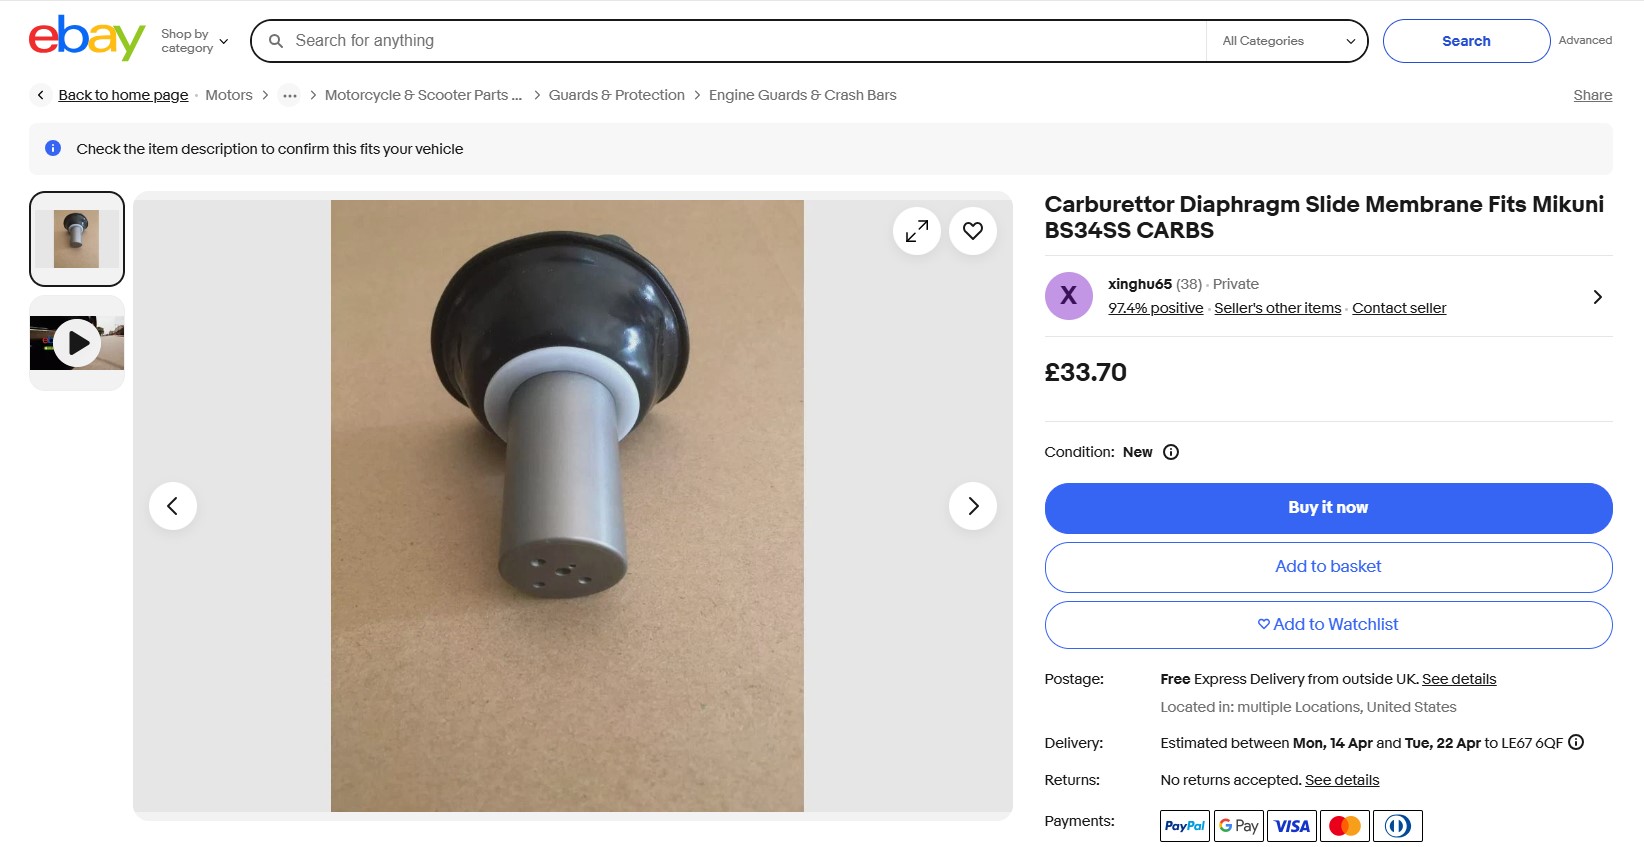Click Add to basket
This screenshot has height=847, width=1644.
1328,567
